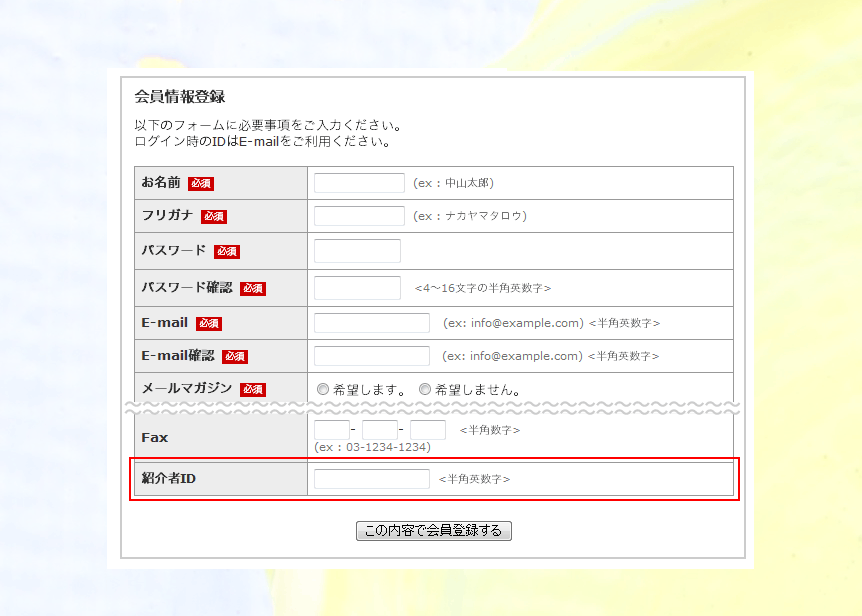Click the 紹介者ID label

(169, 479)
